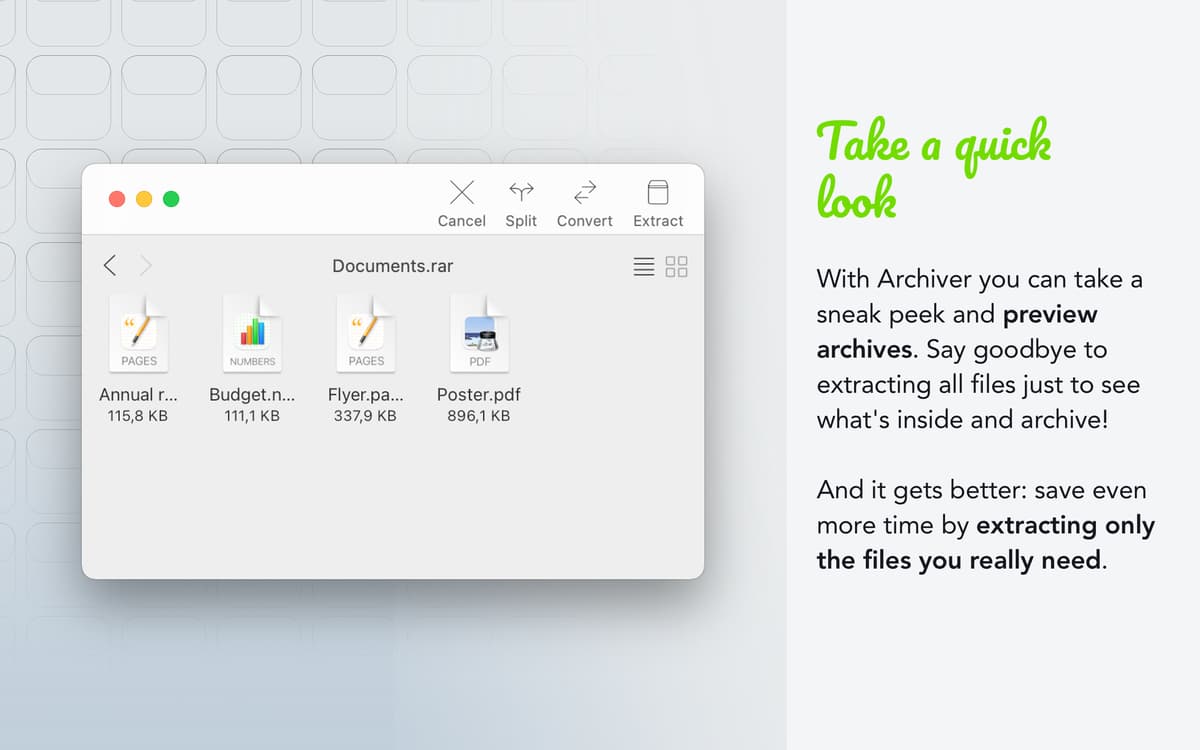Maximize the window with green button
Image resolution: width=1200 pixels, height=750 pixels.
pyautogui.click(x=171, y=199)
